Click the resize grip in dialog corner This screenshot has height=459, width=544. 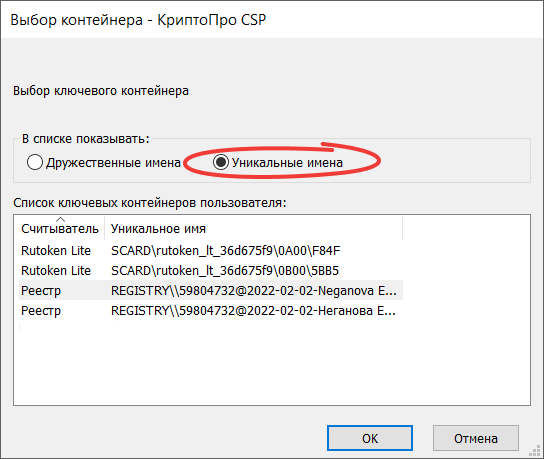[536, 451]
